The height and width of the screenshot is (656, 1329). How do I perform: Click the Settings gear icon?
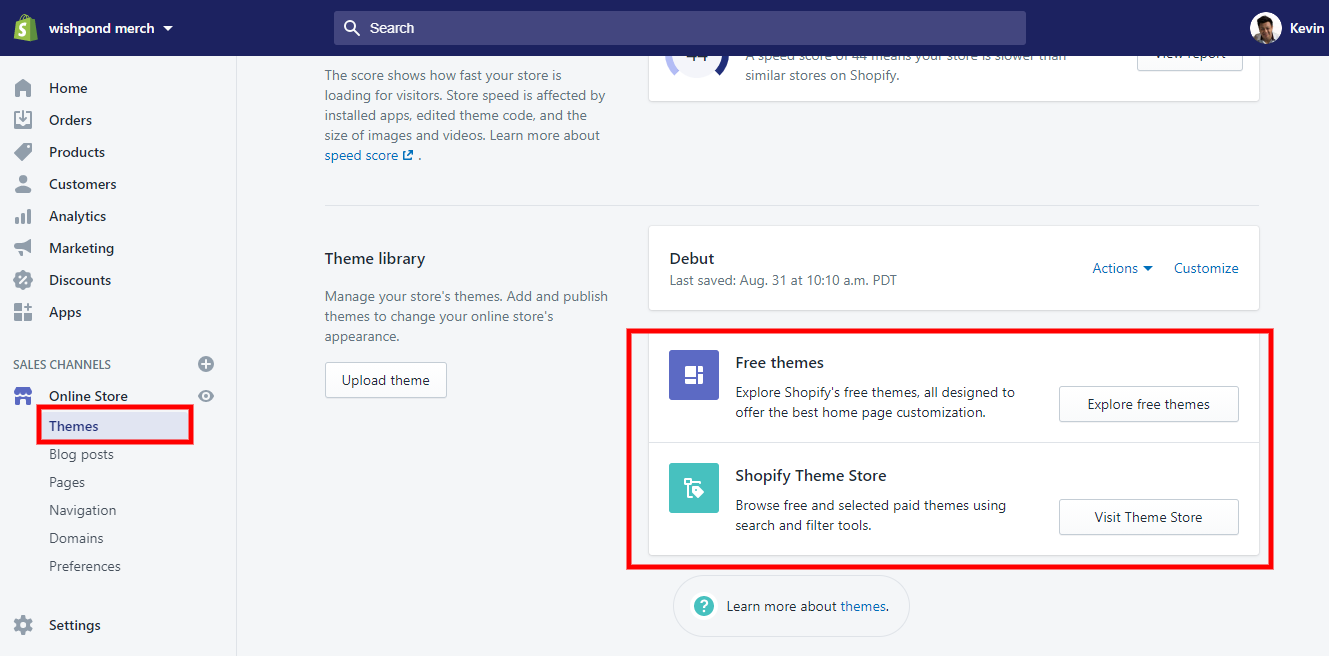[x=23, y=625]
